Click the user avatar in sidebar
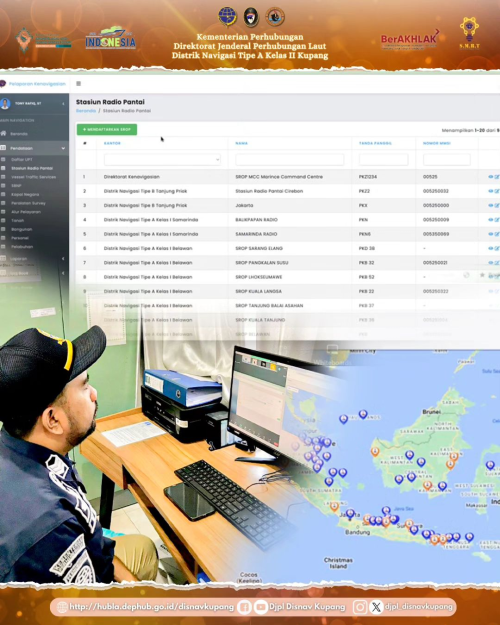 tap(5, 104)
